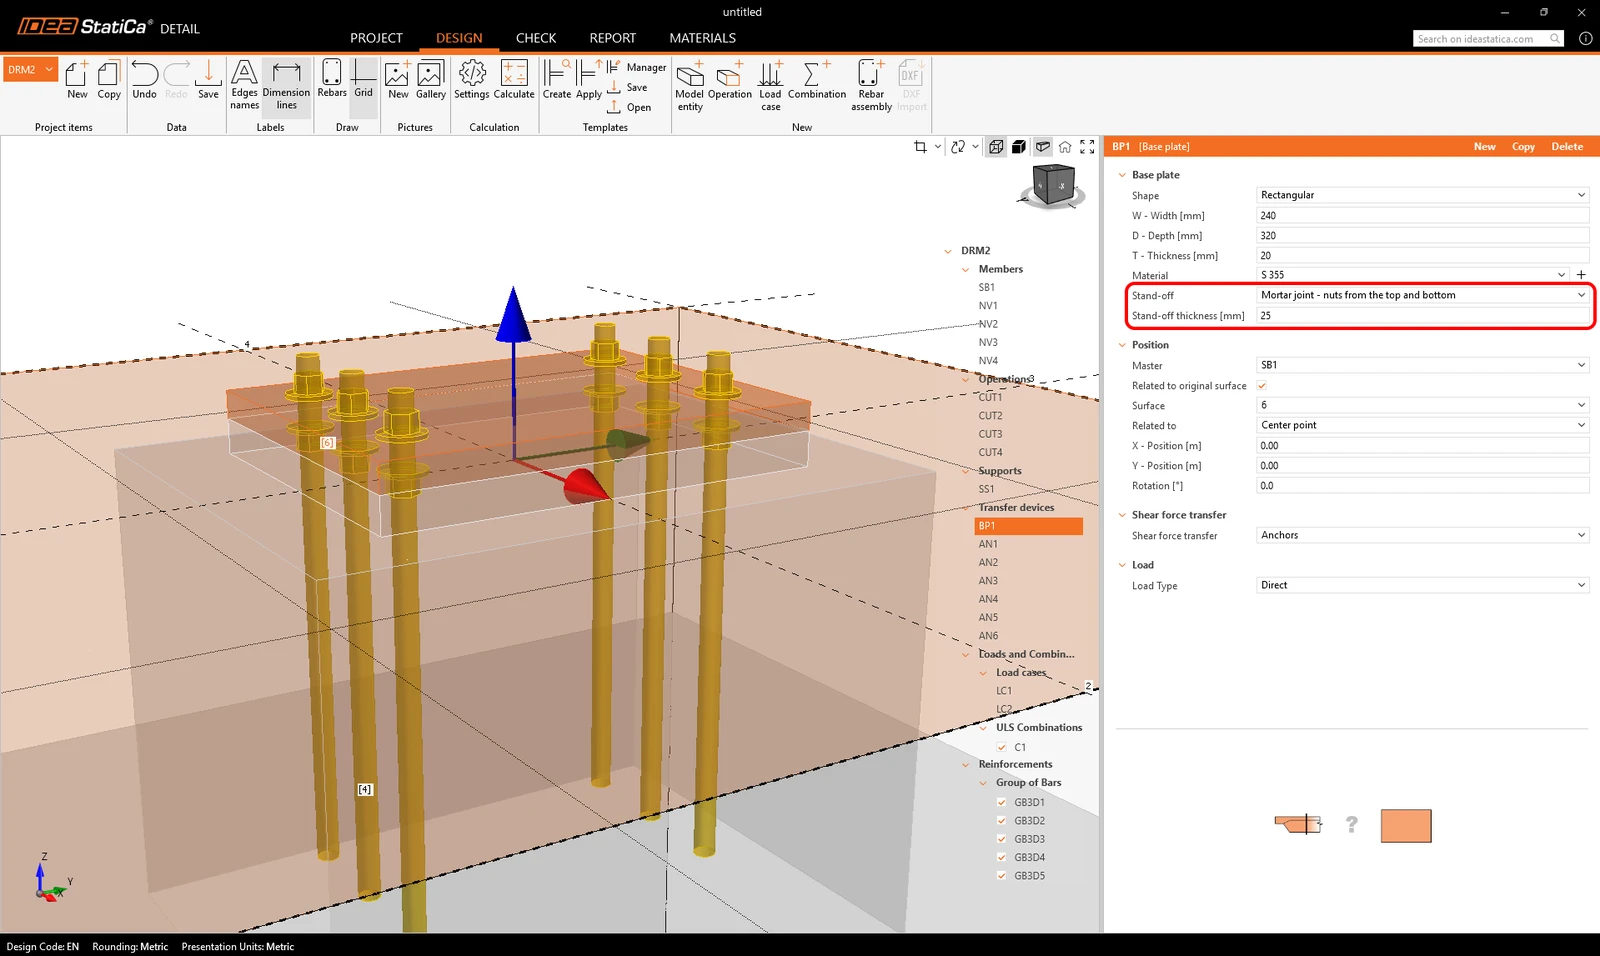Viewport: 1600px width, 956px height.
Task: Switch to the REPORT tab
Action: 612,38
